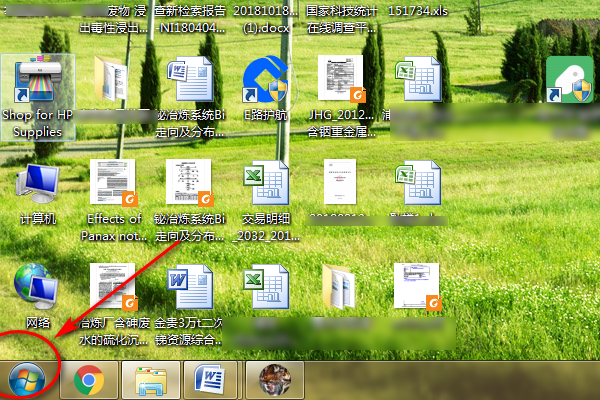Select the 冶炼厂含砷废水 PDF file
Screen dimensions: 600x400
click(113, 288)
